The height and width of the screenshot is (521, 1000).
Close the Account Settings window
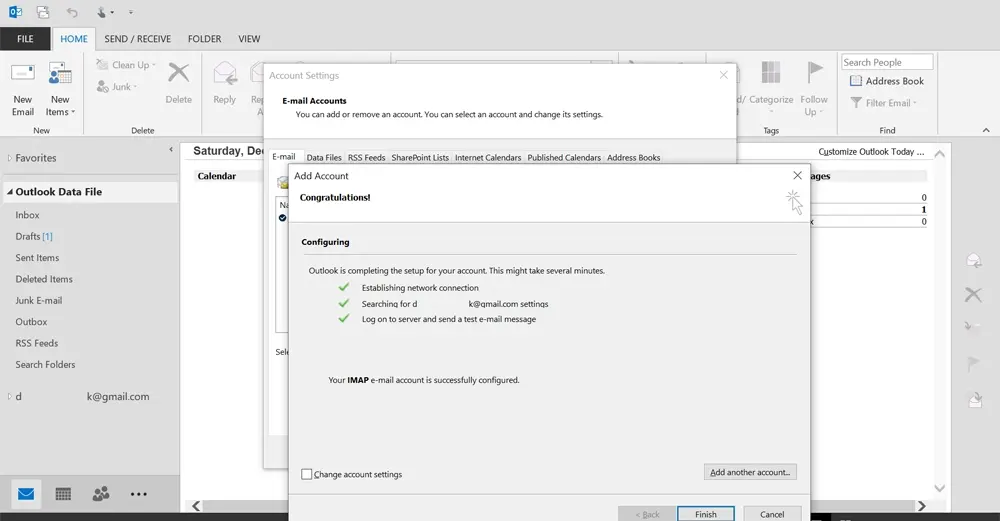coord(724,75)
